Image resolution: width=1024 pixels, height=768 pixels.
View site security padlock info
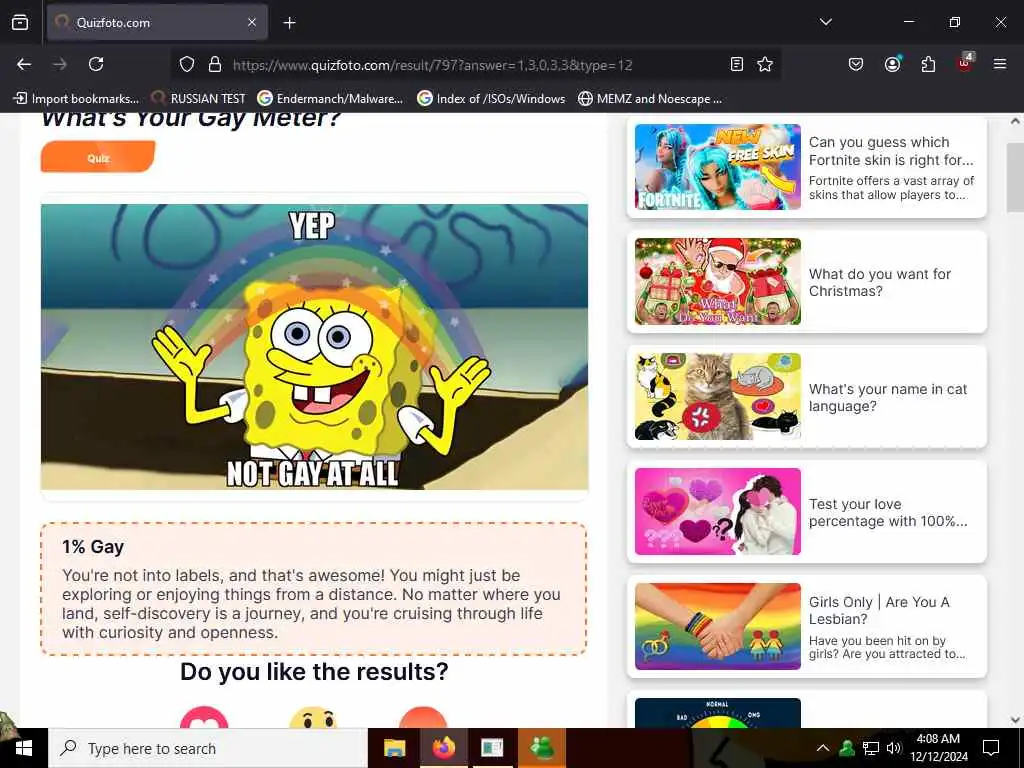[x=214, y=64]
